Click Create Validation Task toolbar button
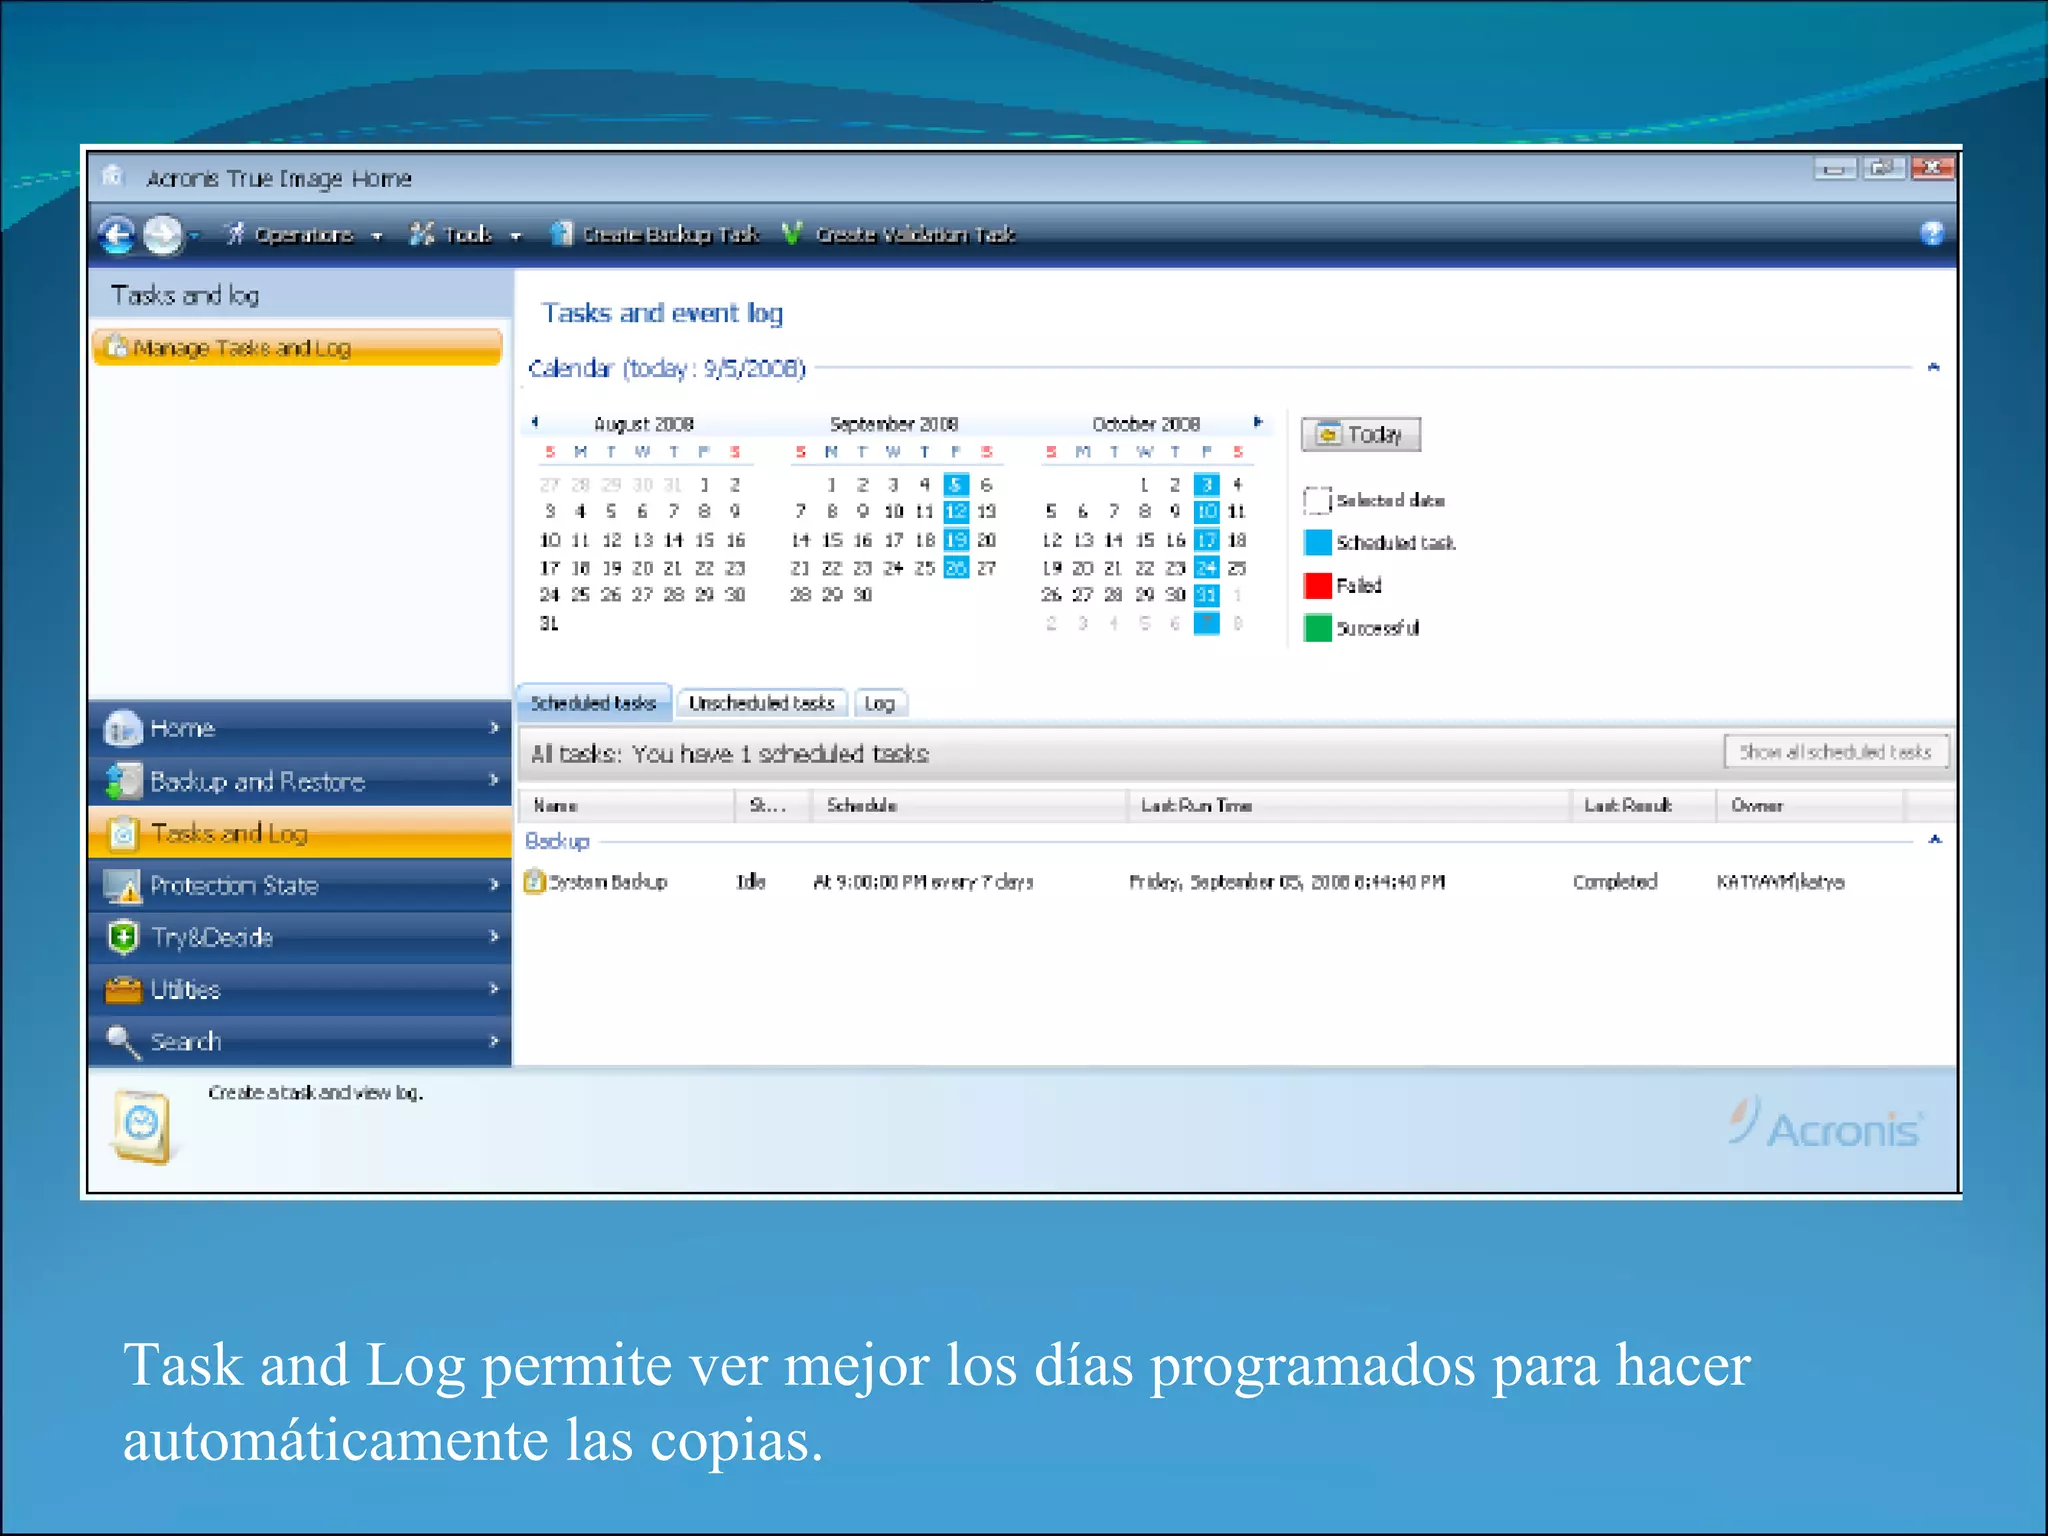The width and height of the screenshot is (2048, 1536). [x=899, y=235]
